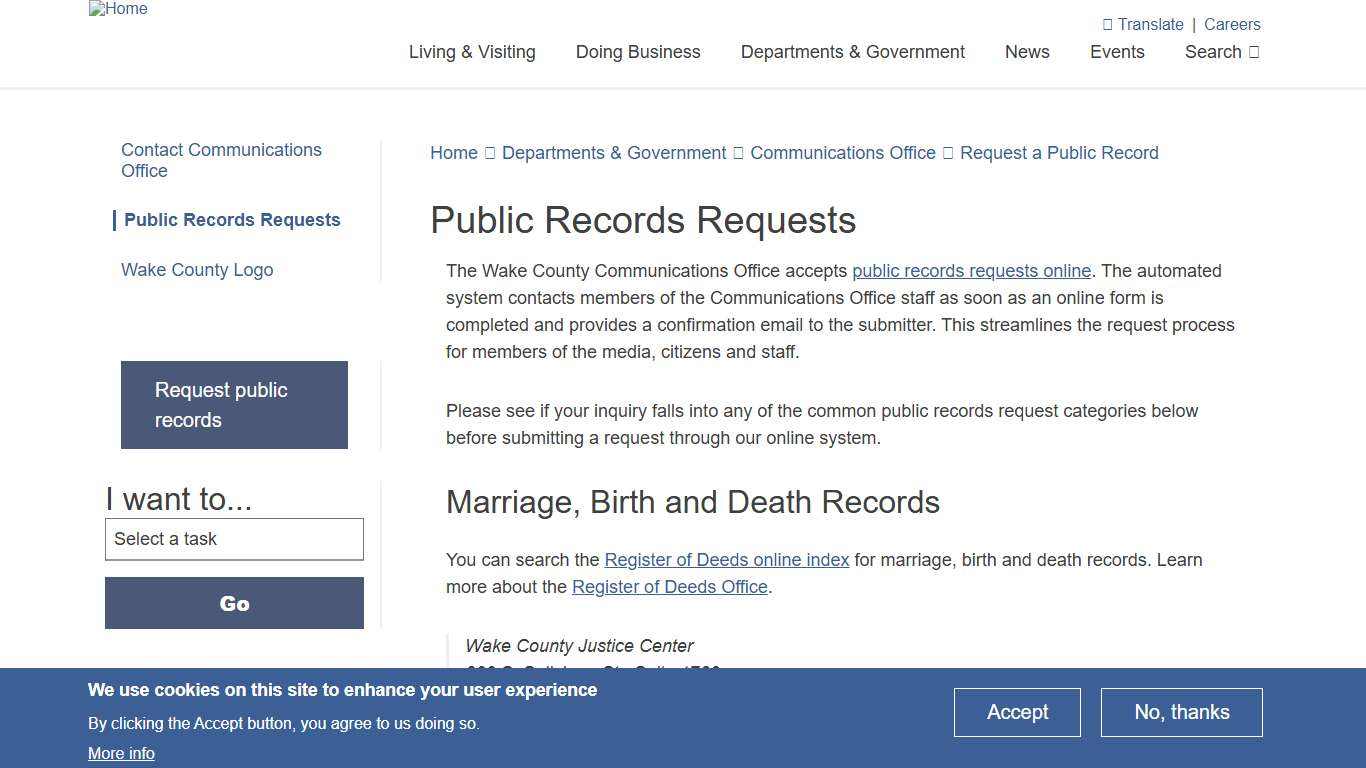The image size is (1366, 768).
Task: Open the More info cookies link
Action: (x=121, y=753)
